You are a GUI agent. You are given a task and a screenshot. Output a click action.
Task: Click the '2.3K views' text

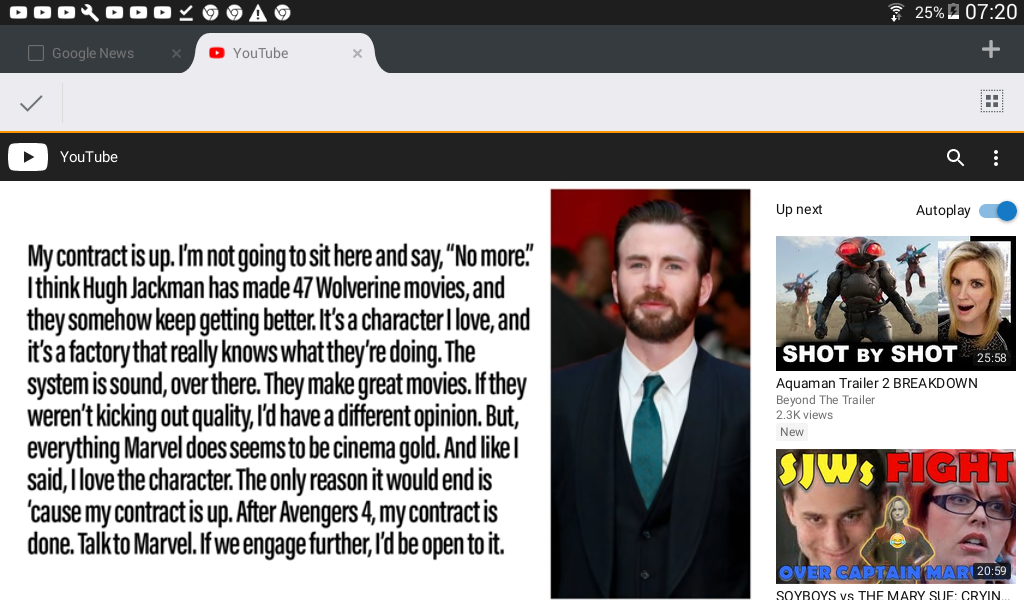(x=804, y=415)
